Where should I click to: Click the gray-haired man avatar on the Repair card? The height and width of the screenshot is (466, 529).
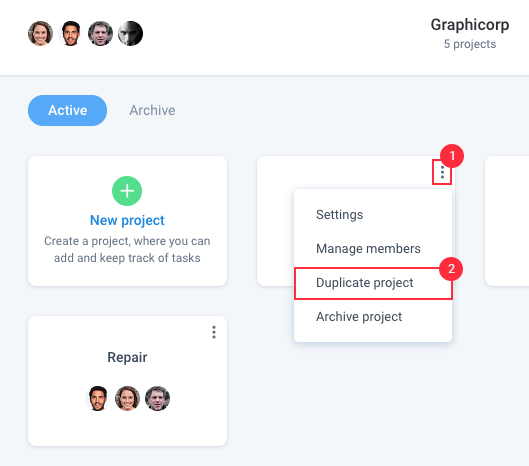point(158,399)
